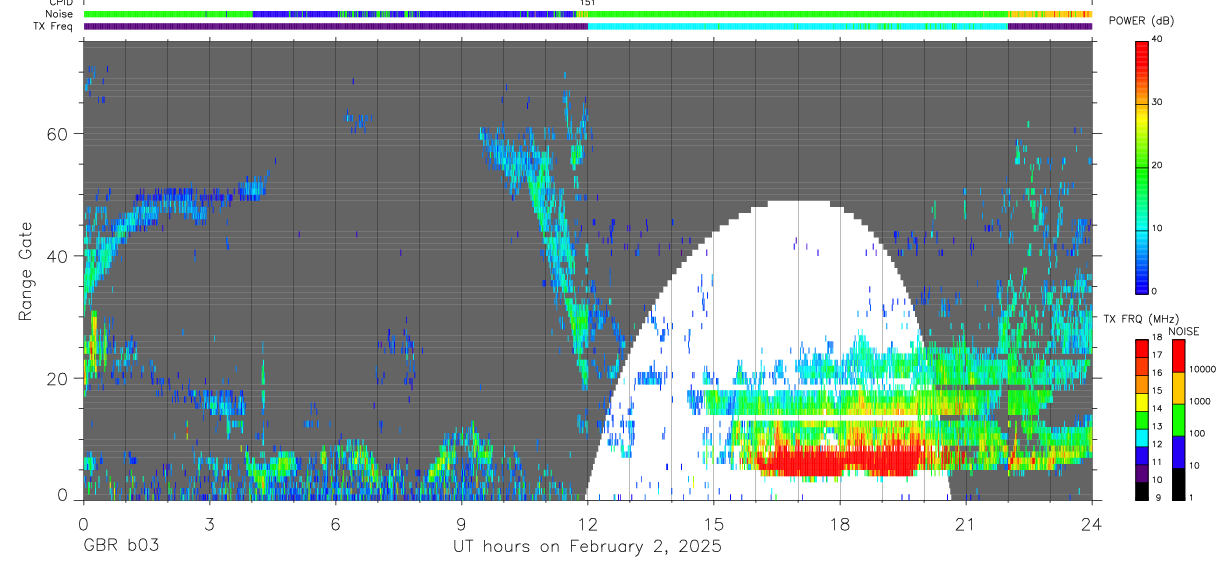Click the GBR b03 radar beam label
The image size is (1228, 567).
(120, 546)
